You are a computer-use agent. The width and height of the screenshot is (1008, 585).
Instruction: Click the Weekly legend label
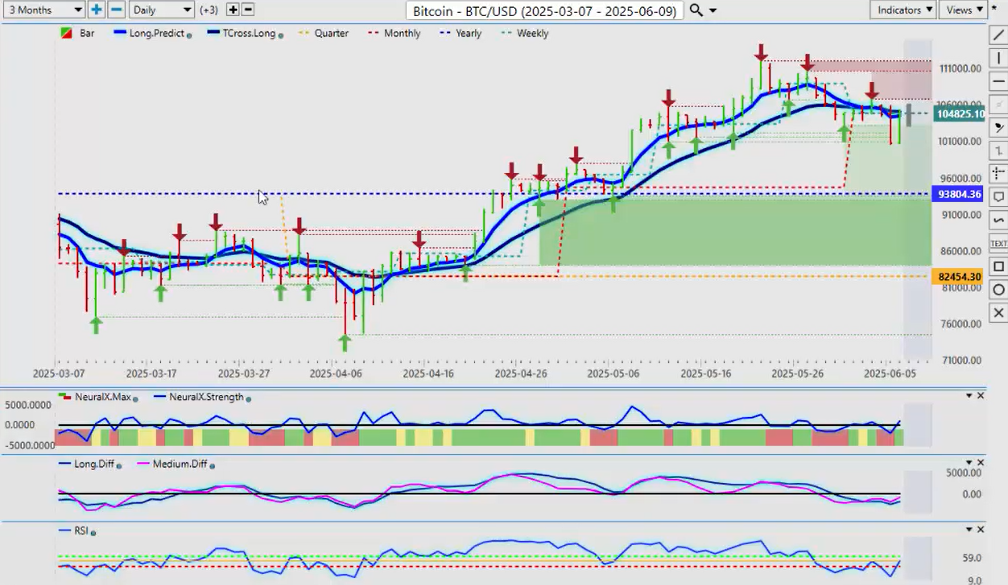[x=532, y=33]
